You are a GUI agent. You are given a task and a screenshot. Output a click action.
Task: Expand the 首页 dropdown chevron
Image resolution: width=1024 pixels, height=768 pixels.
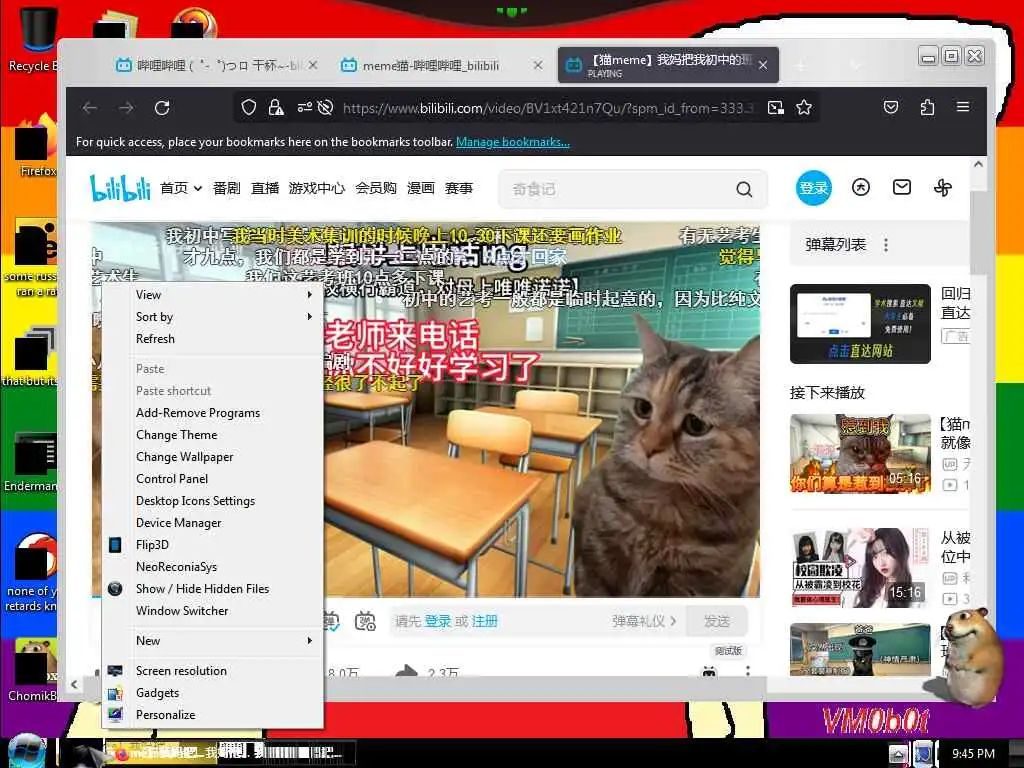197,189
